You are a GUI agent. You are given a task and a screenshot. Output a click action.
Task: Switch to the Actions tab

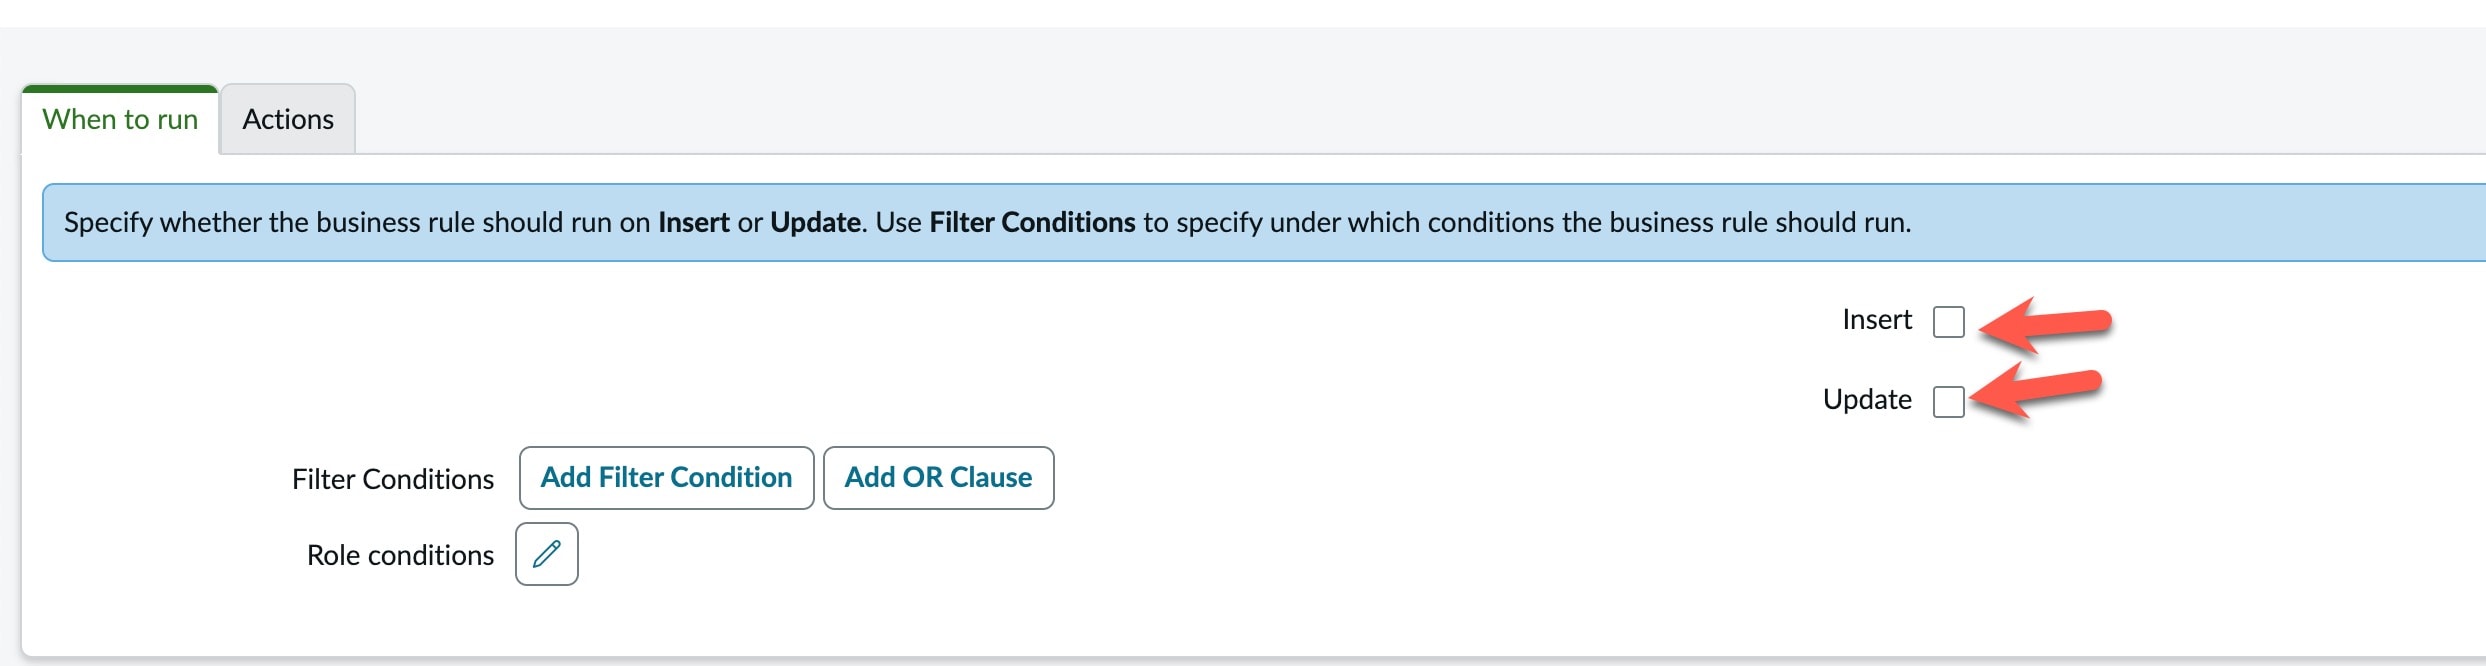click(288, 120)
